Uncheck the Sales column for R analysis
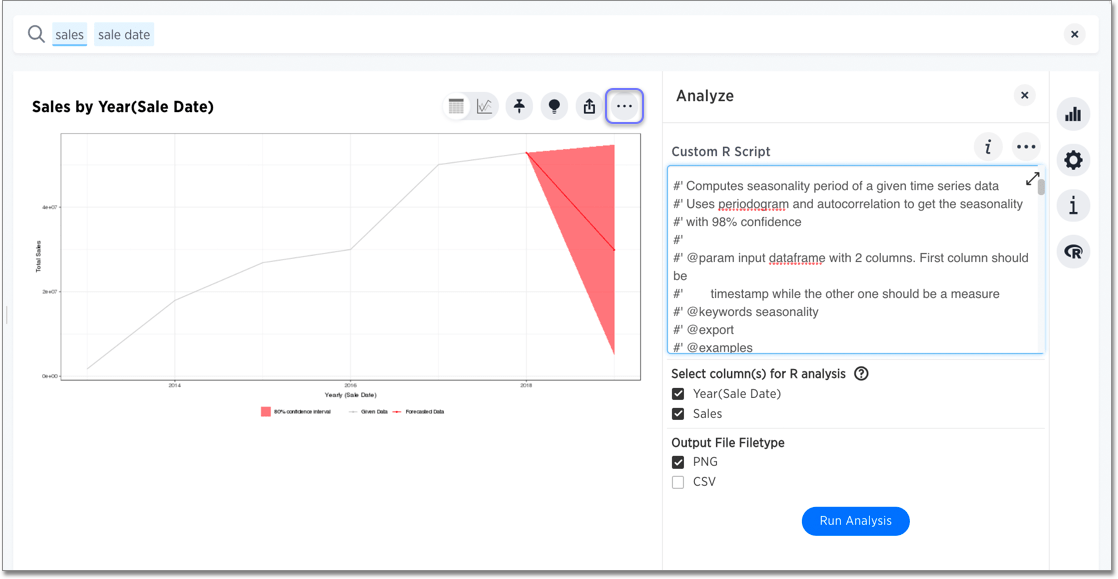 pos(677,413)
